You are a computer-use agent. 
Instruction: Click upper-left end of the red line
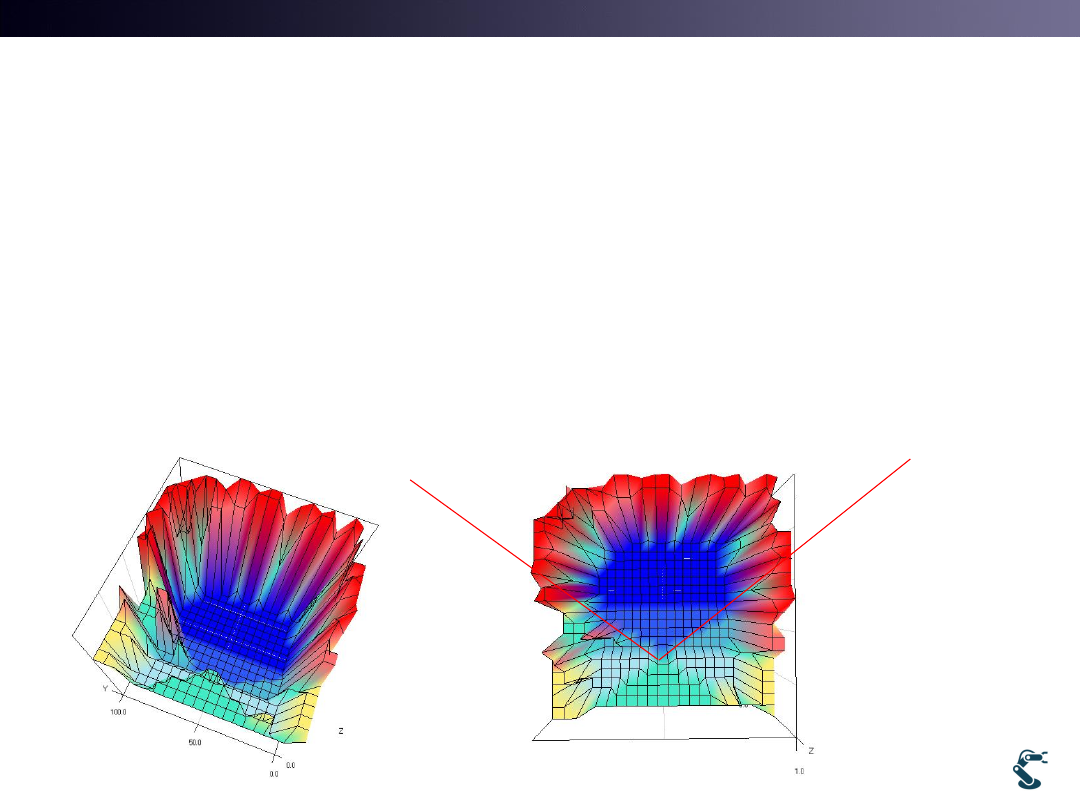coord(412,482)
